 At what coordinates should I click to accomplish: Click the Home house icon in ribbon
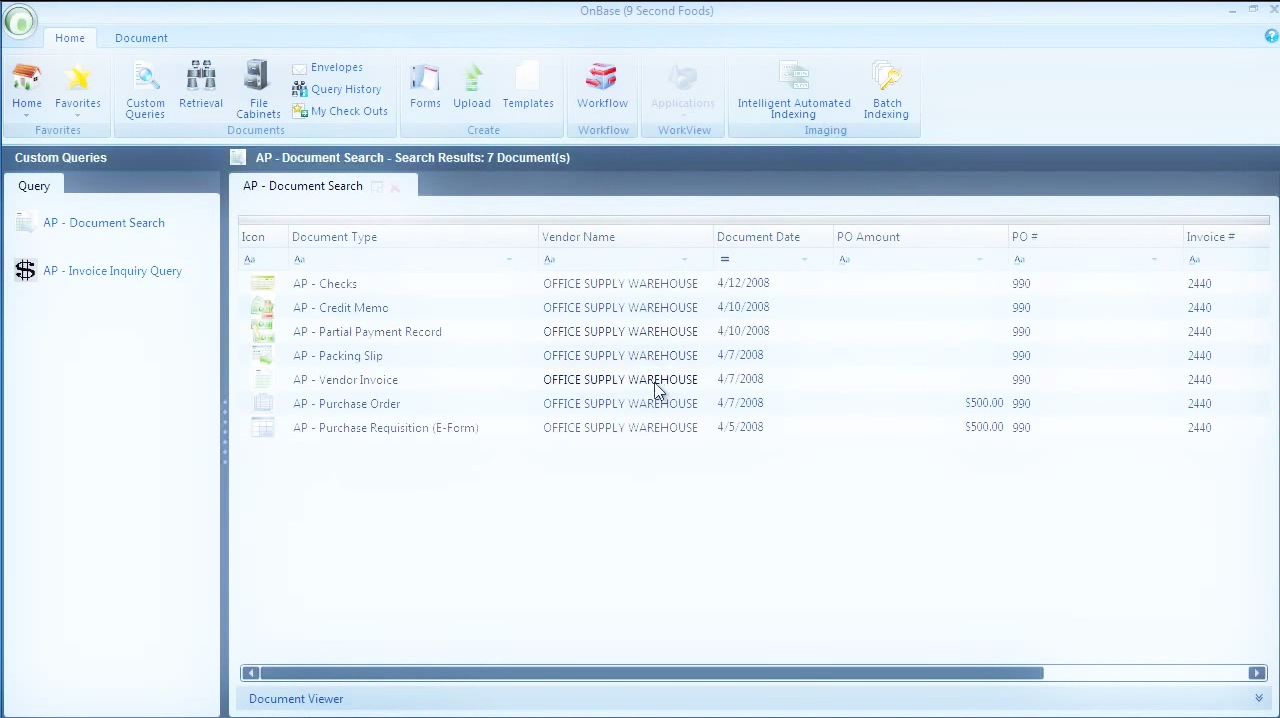27,77
